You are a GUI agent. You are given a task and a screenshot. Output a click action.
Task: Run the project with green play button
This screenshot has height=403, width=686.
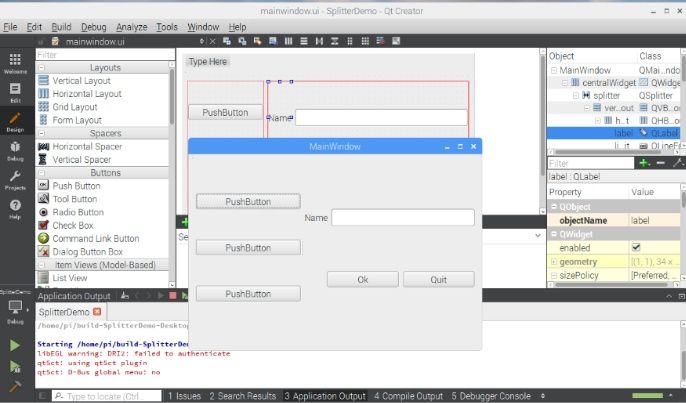tap(15, 345)
